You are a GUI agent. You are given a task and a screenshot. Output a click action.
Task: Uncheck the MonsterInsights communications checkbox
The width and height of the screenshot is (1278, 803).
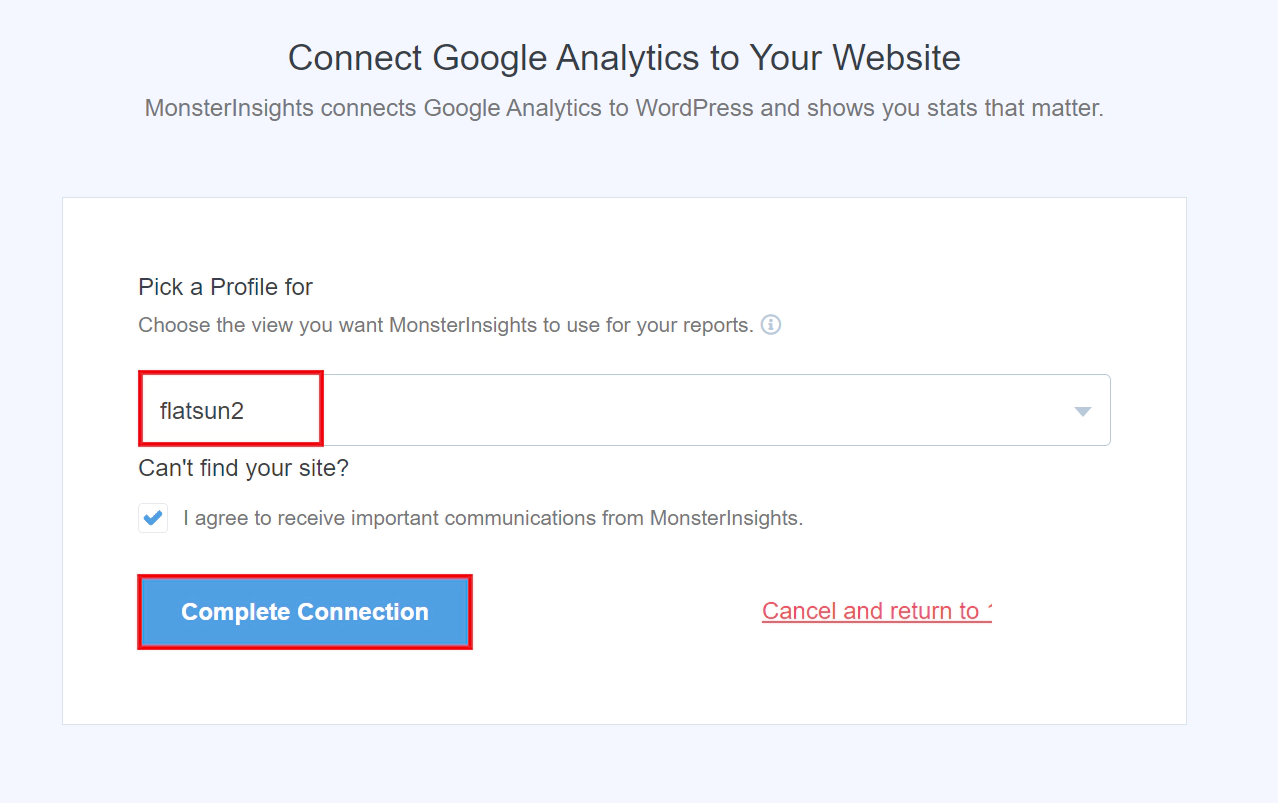pyautogui.click(x=153, y=518)
